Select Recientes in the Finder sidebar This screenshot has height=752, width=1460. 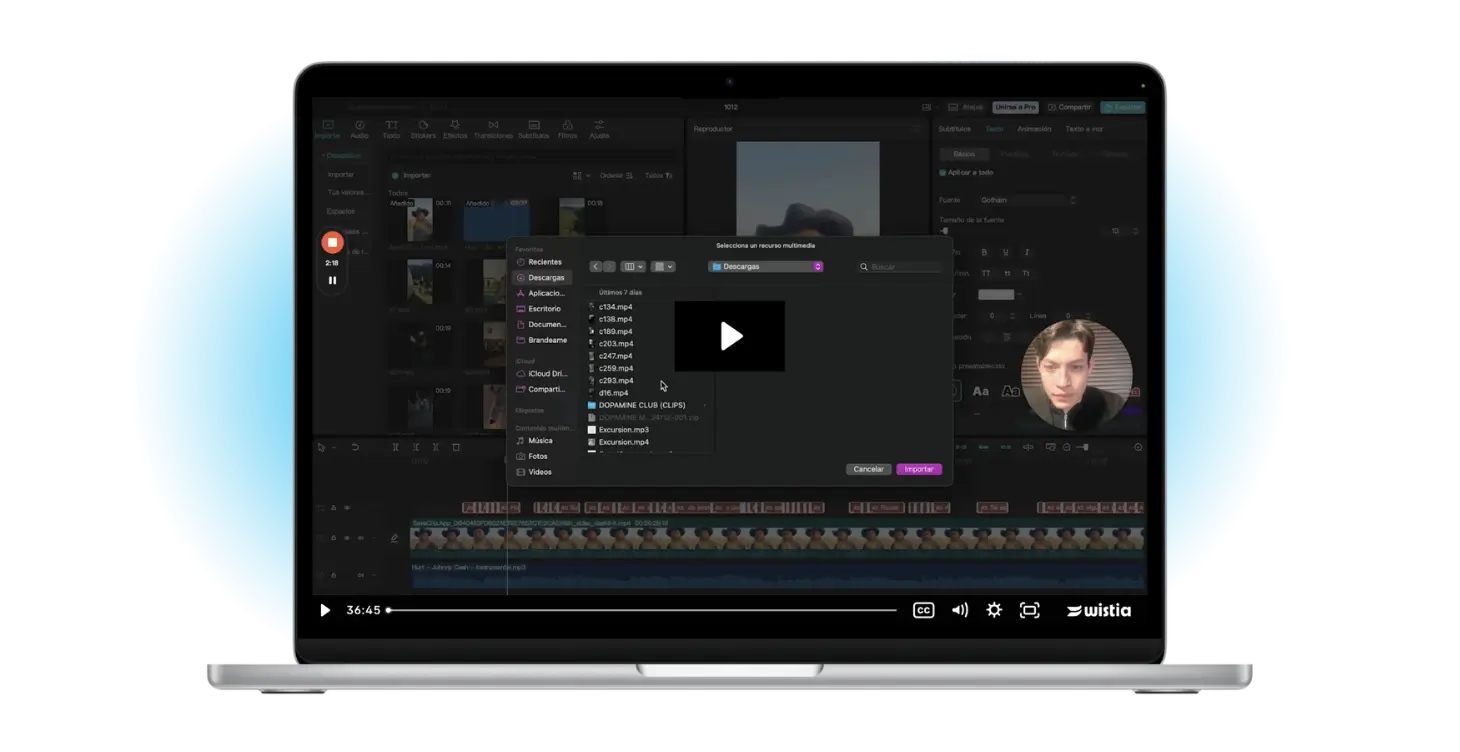pyautogui.click(x=544, y=262)
